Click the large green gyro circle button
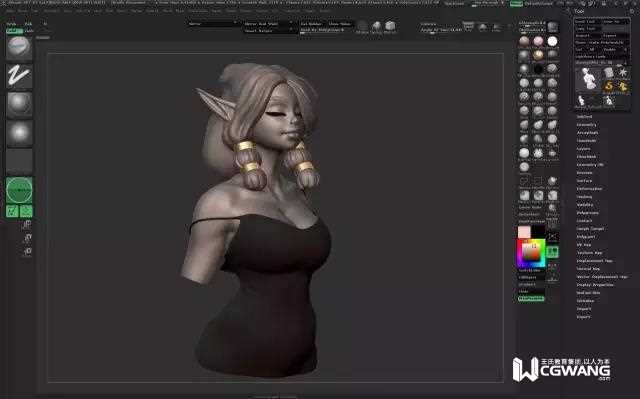The width and height of the screenshot is (640, 399). 19,190
